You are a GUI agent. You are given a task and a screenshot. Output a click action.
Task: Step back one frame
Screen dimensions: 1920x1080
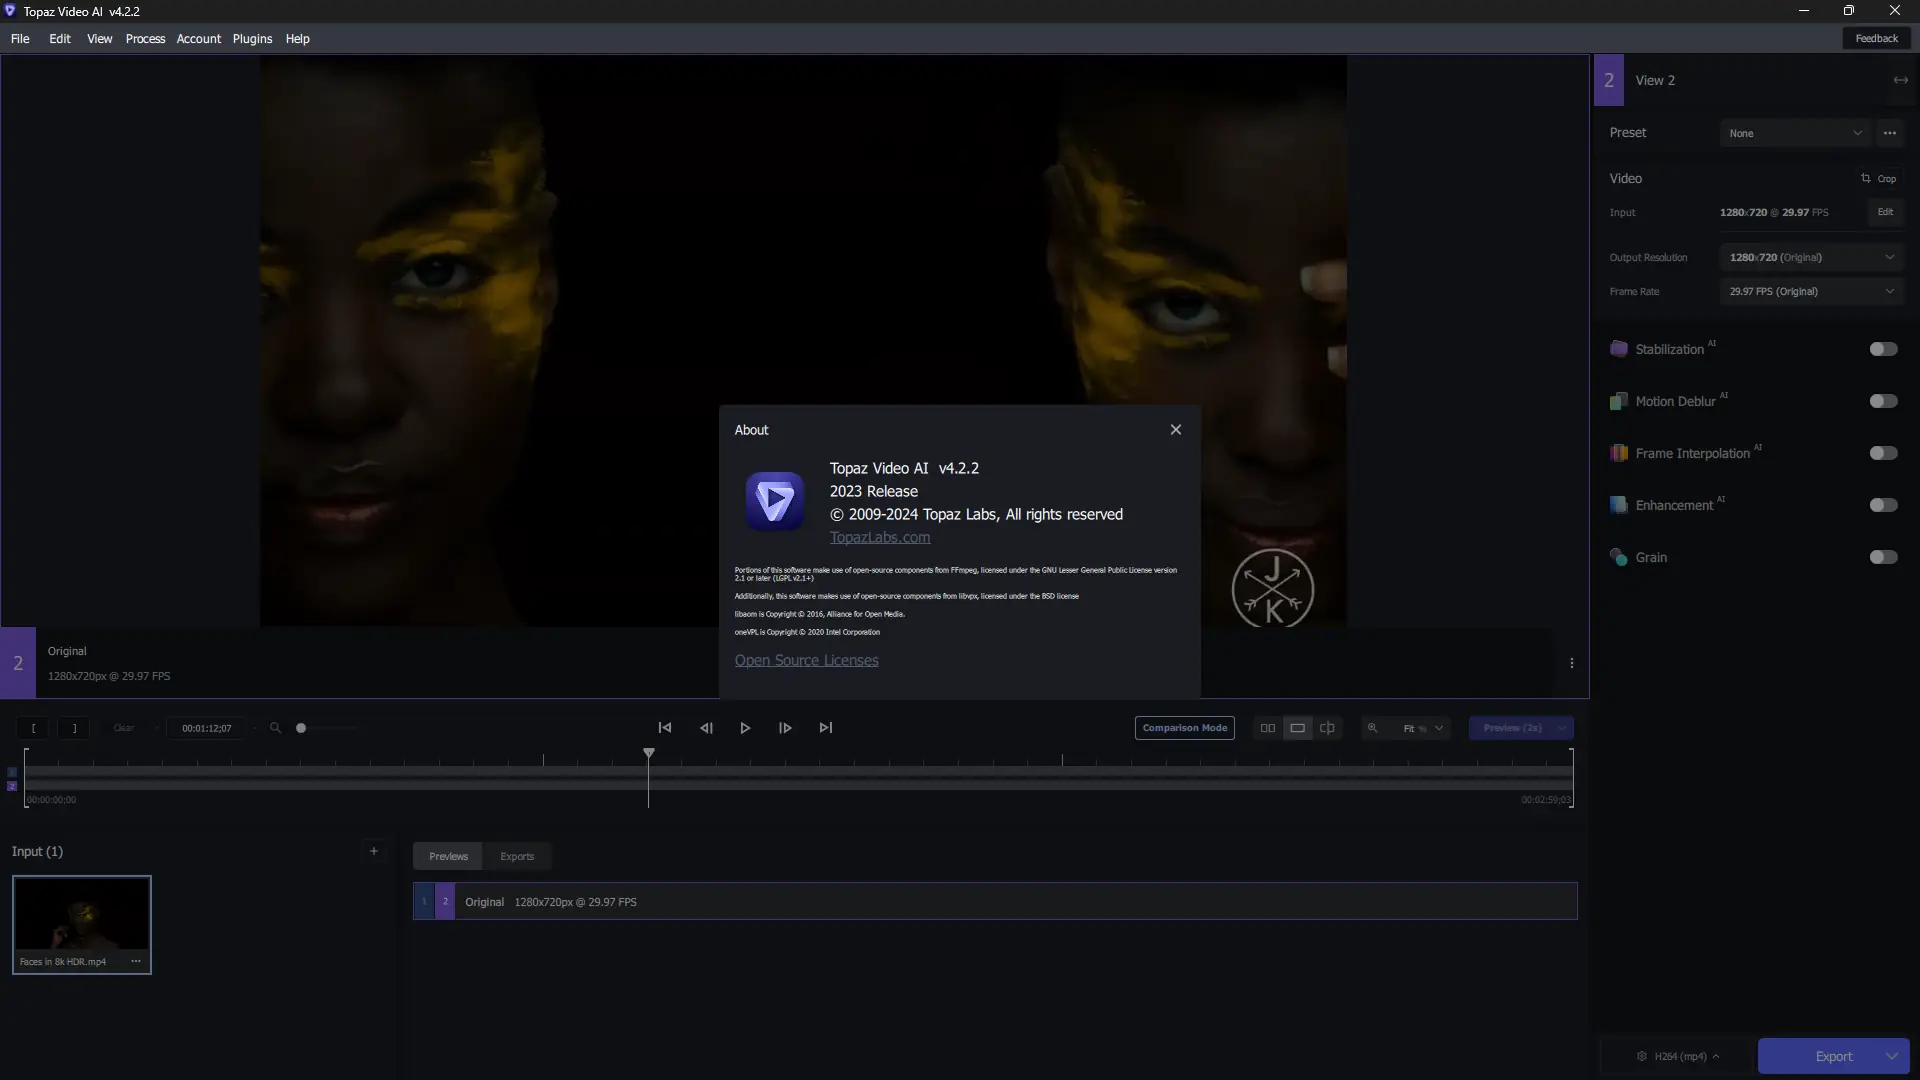pos(706,728)
